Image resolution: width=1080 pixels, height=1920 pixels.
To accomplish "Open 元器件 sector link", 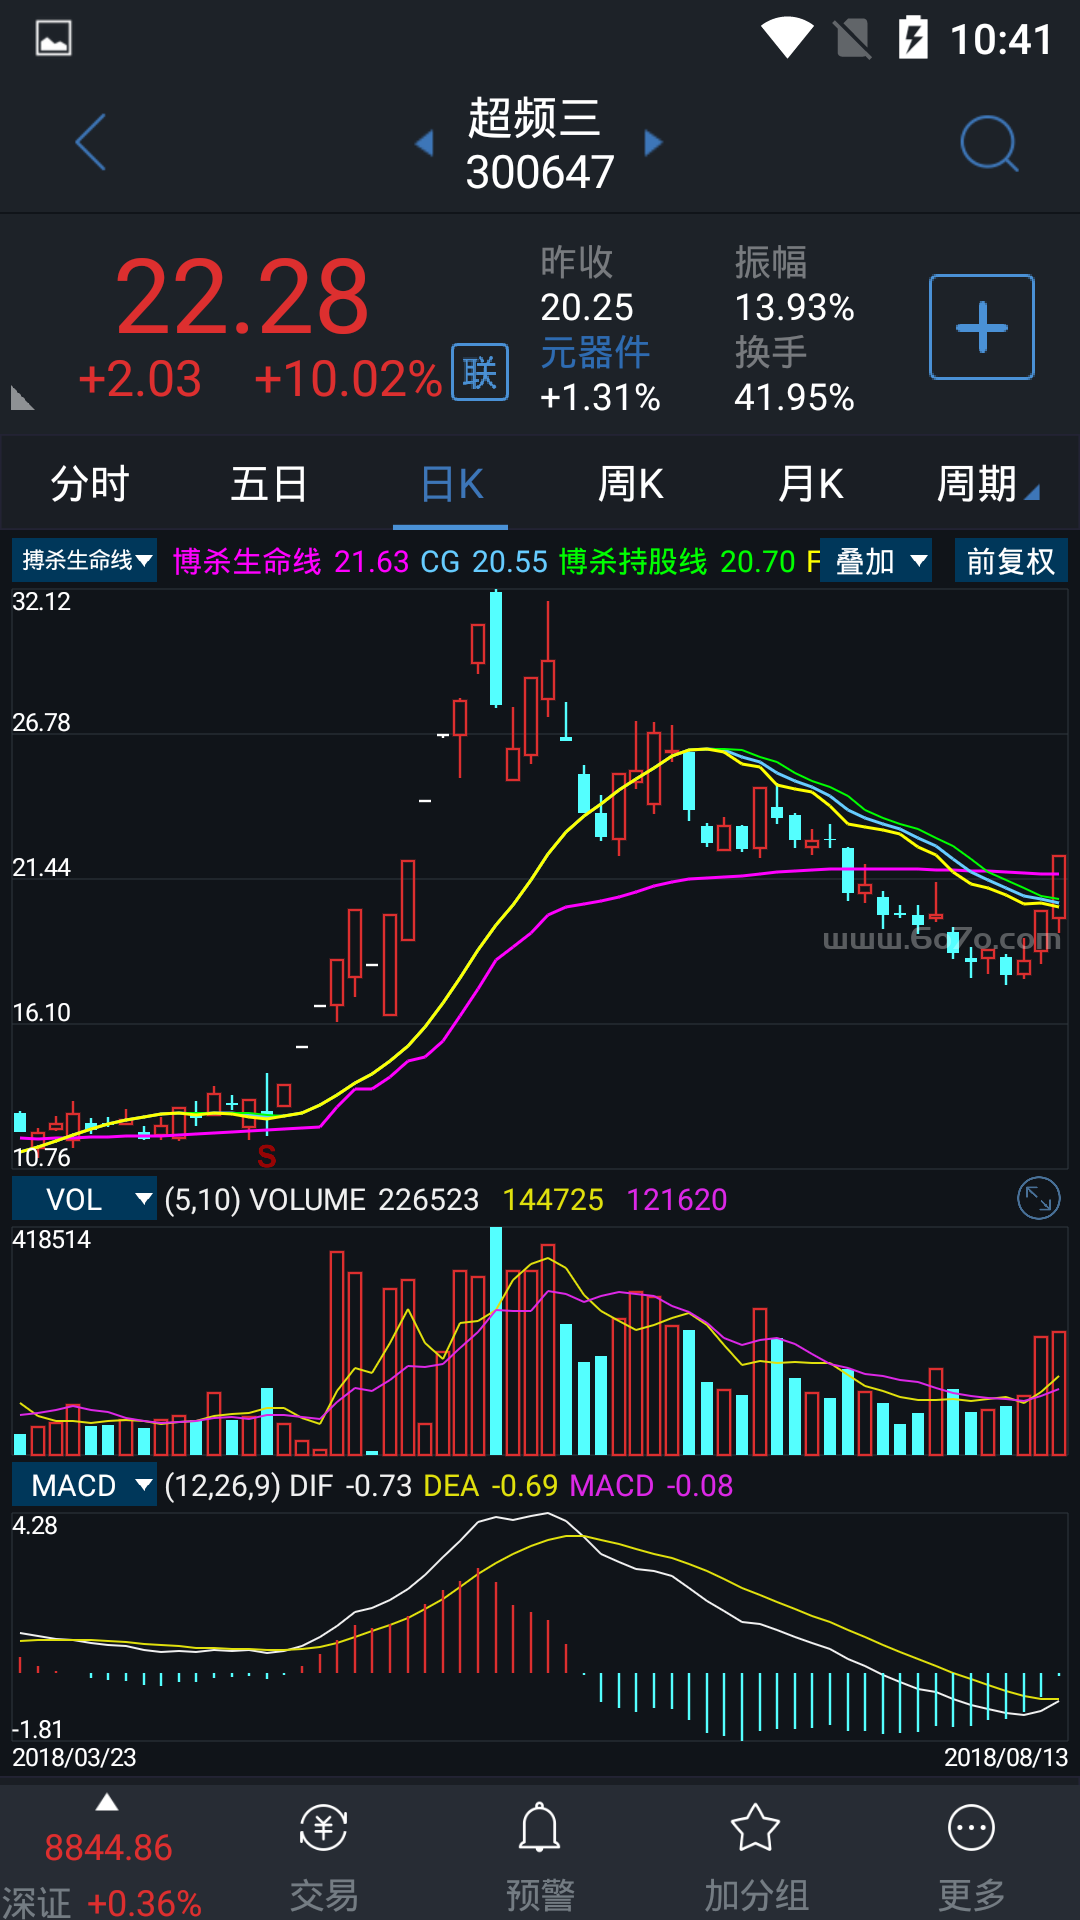I will 595,352.
